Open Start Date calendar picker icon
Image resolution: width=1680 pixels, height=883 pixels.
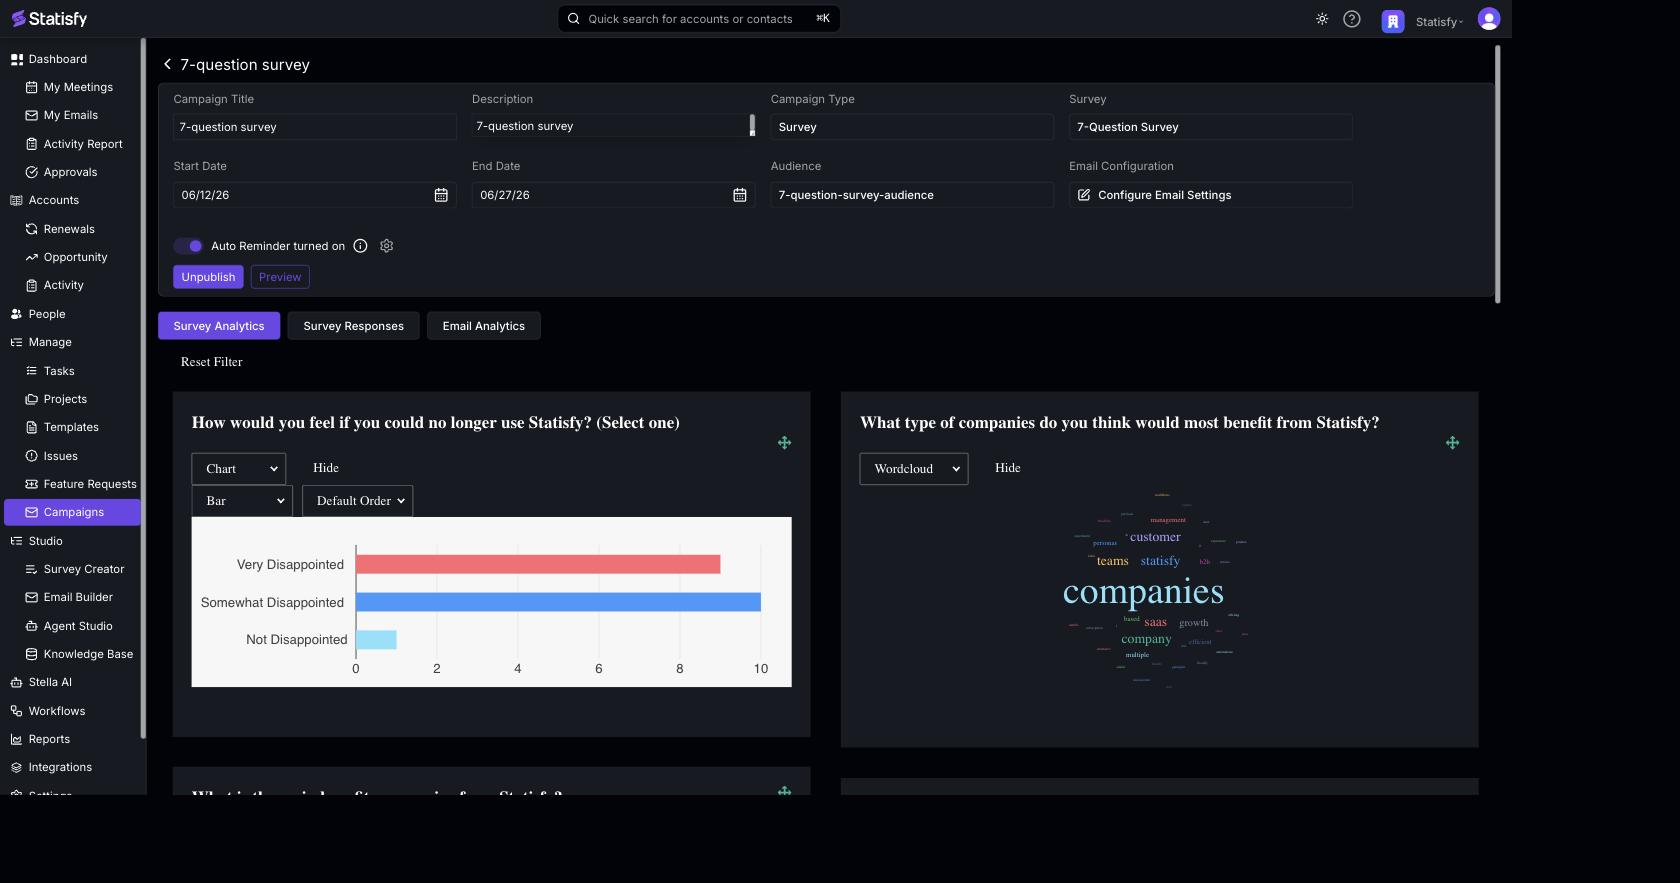(441, 195)
